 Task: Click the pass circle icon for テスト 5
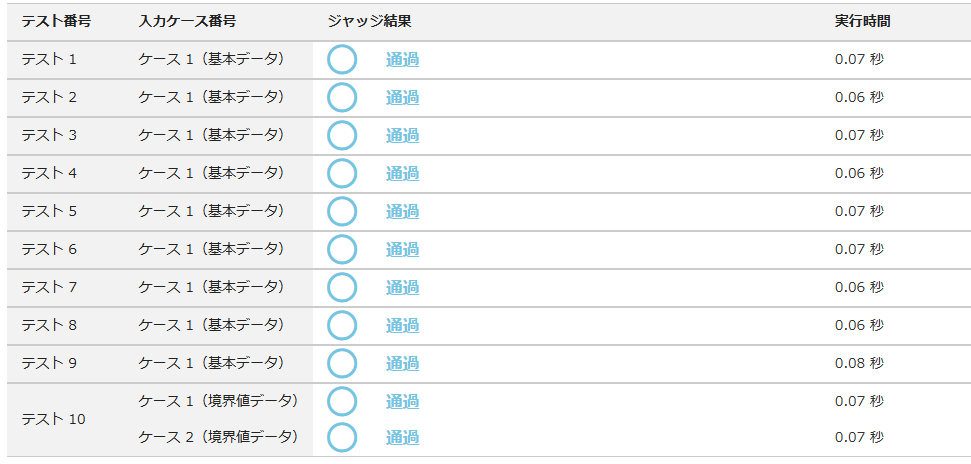click(342, 212)
